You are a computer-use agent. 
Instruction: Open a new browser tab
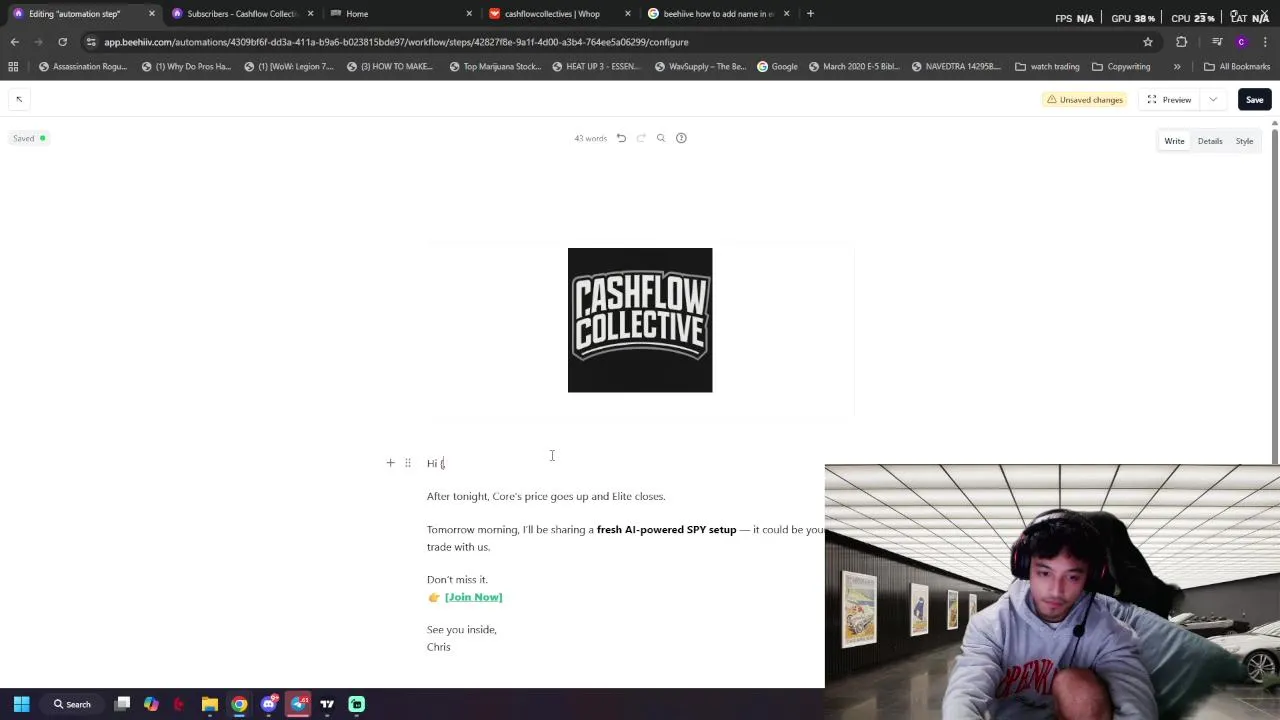810,13
